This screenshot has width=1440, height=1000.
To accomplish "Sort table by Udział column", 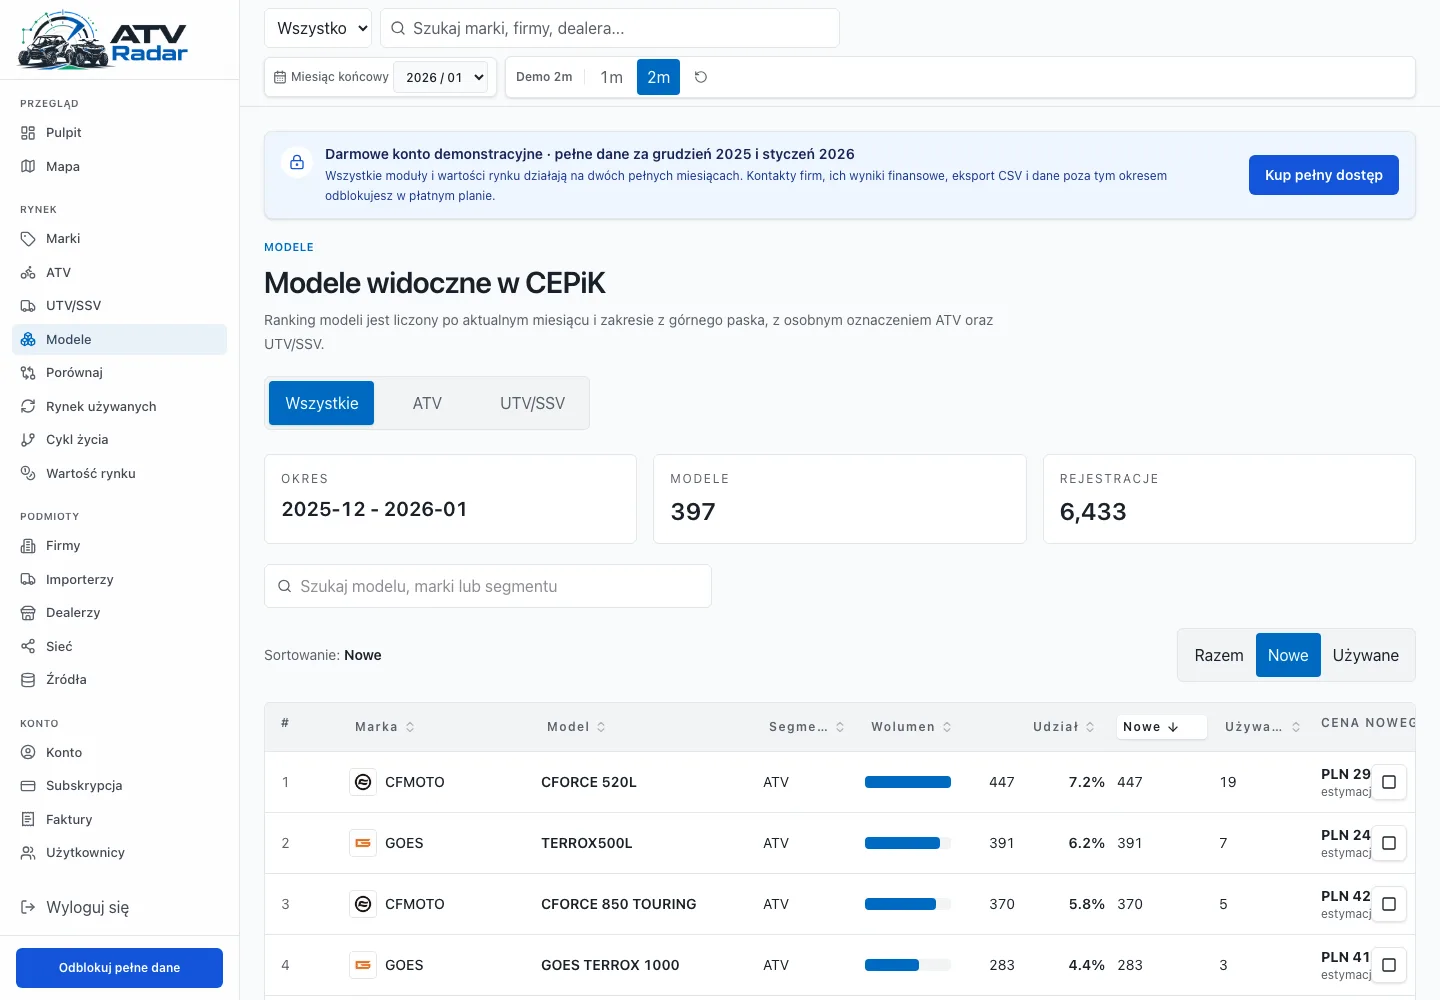I will click(1064, 727).
